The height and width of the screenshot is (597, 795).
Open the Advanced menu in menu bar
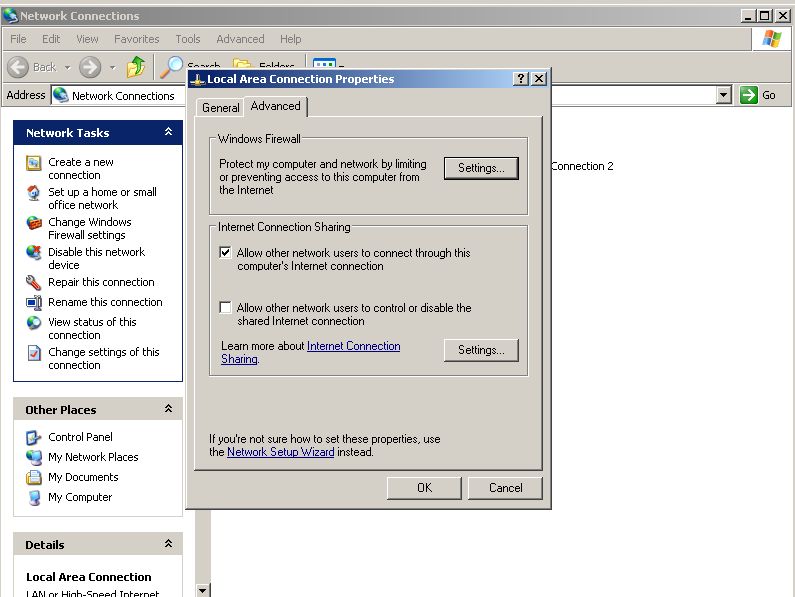(240, 39)
